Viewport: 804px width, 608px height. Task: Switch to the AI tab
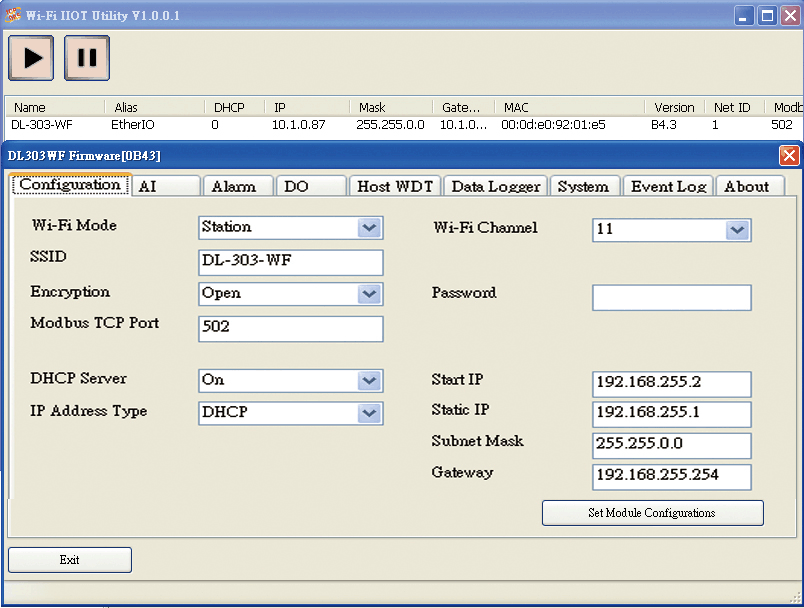point(166,186)
